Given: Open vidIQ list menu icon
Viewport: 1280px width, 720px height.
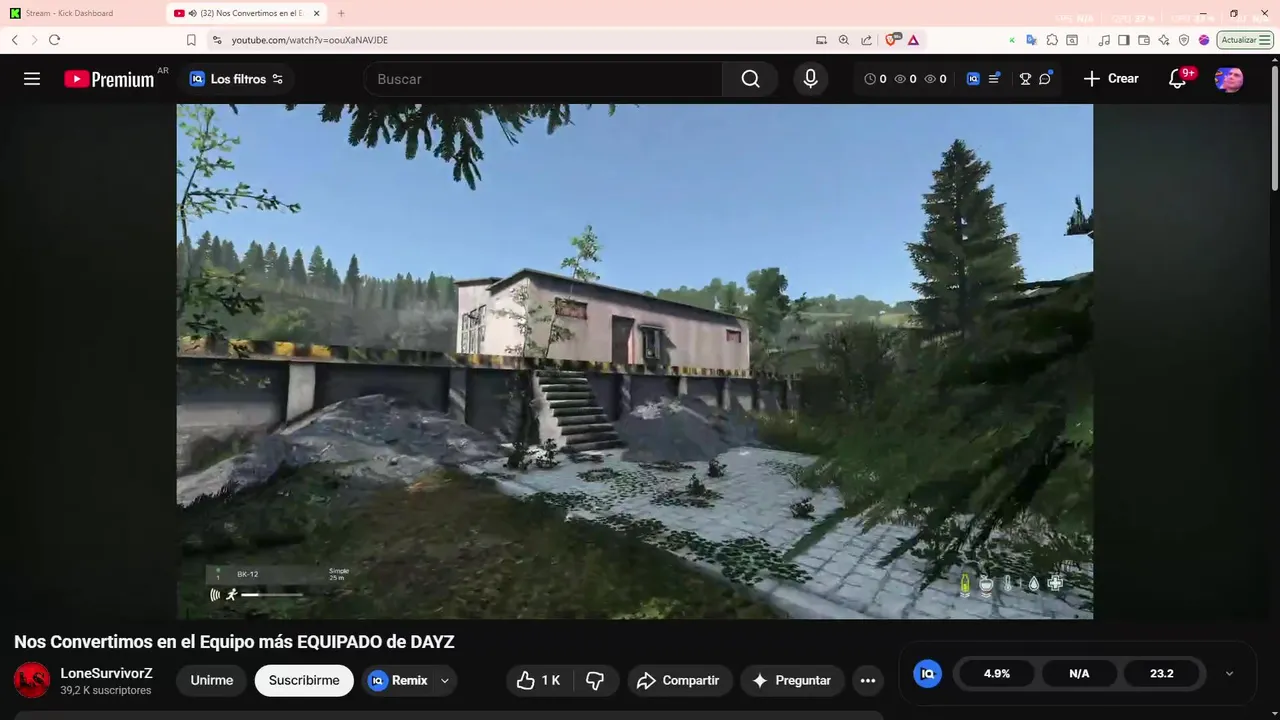Looking at the screenshot, I should click(x=994, y=79).
